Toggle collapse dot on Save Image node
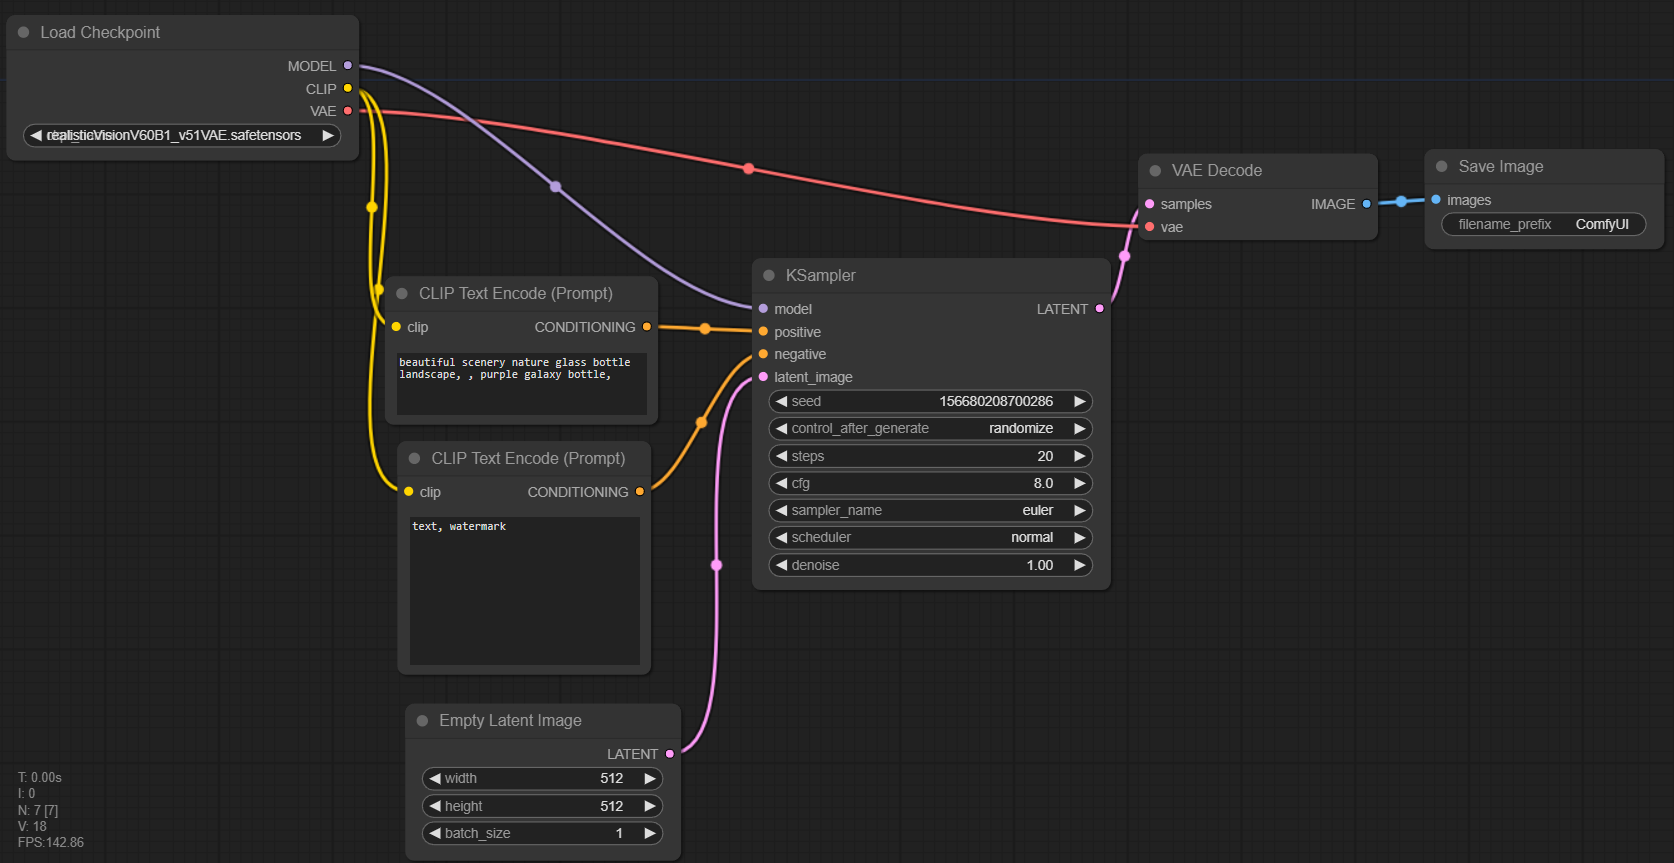Image resolution: width=1674 pixels, height=863 pixels. 1442,167
